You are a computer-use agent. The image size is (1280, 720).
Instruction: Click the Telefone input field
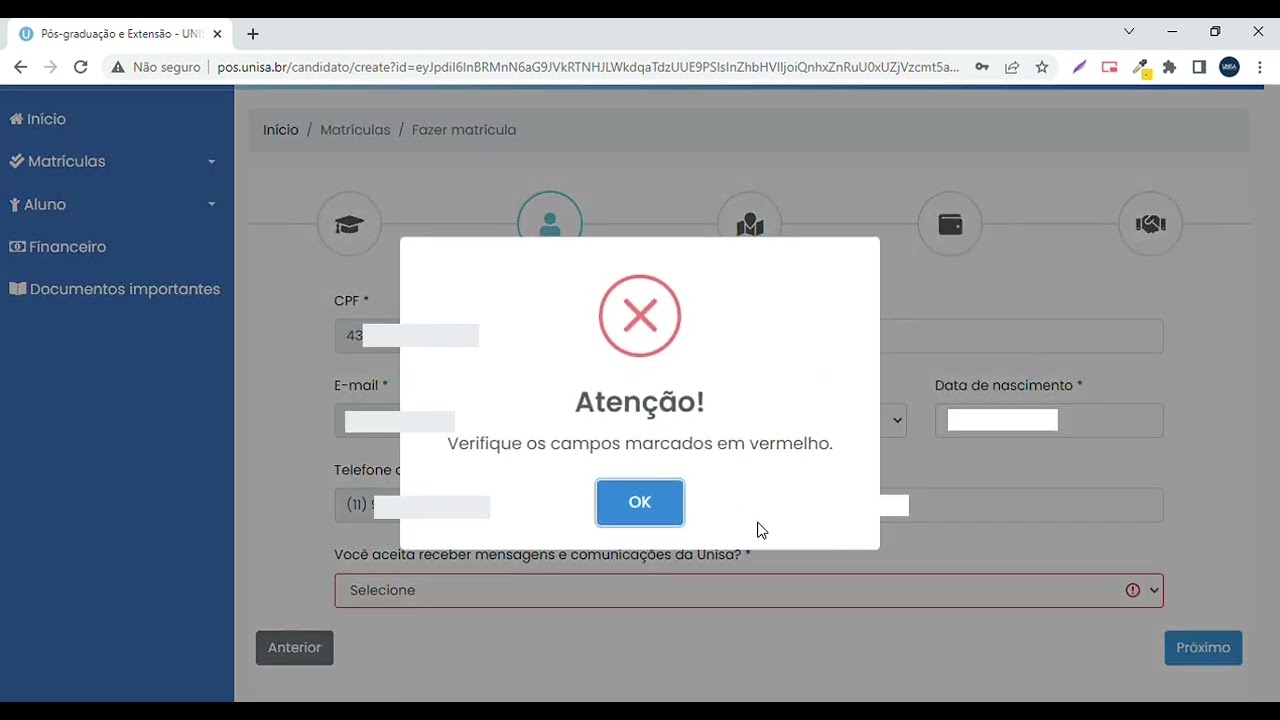coord(367,505)
